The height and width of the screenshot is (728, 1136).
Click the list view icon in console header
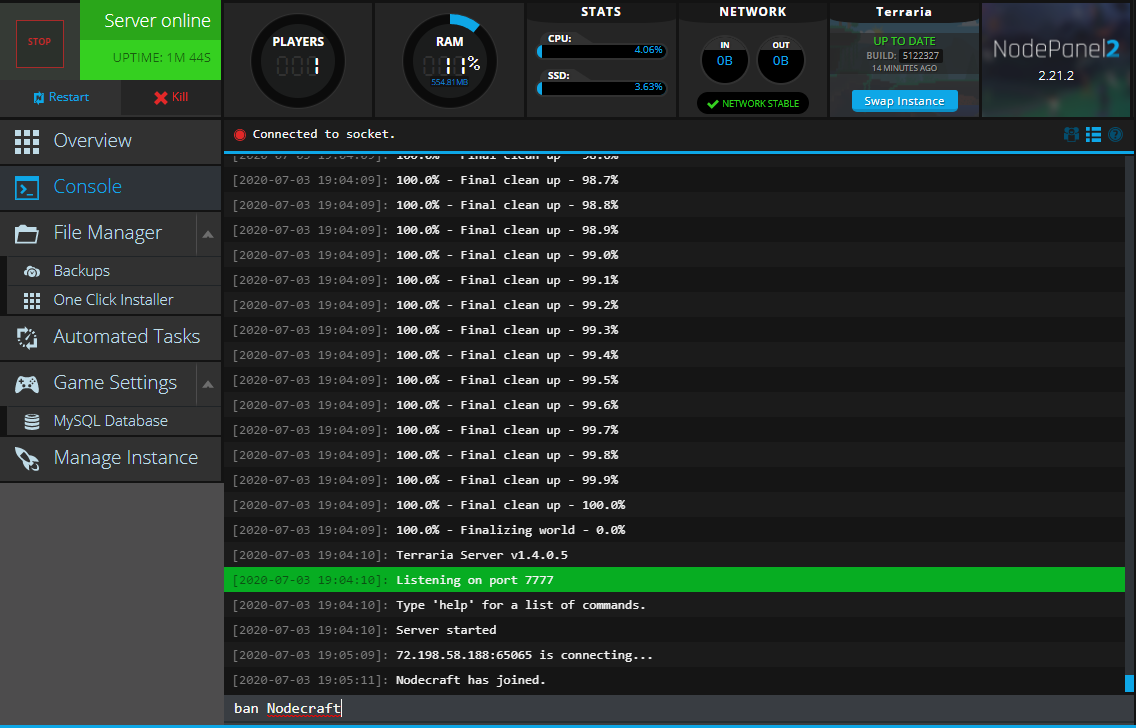pos(1093,134)
